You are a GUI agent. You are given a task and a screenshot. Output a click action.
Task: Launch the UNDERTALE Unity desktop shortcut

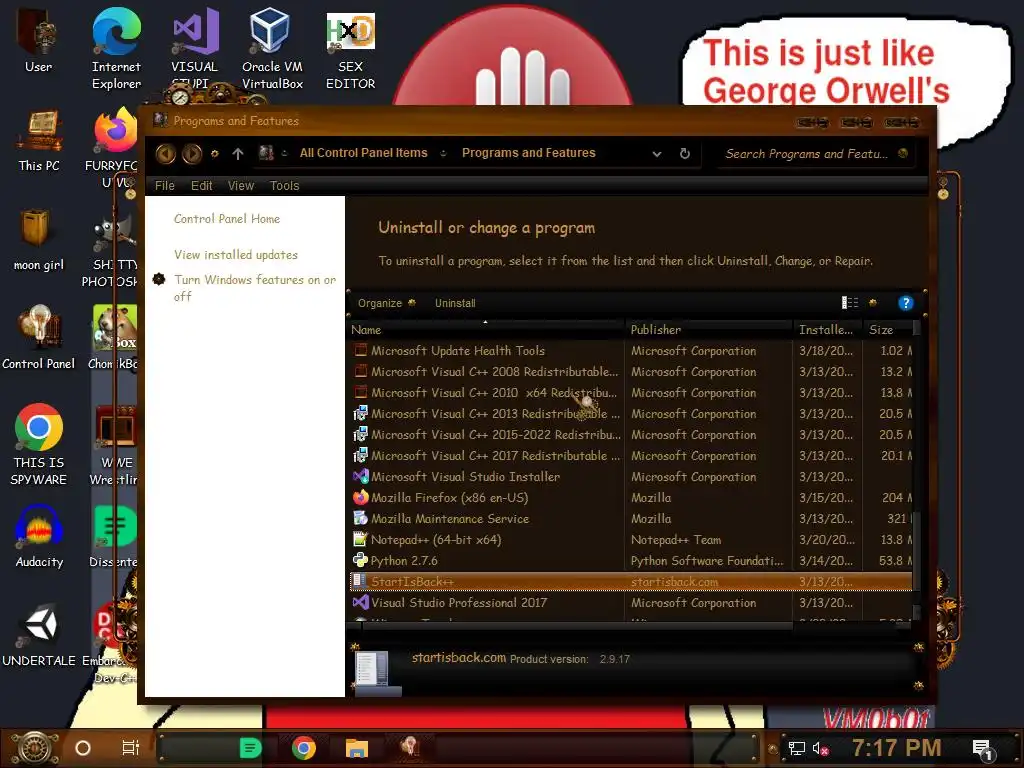click(39, 636)
